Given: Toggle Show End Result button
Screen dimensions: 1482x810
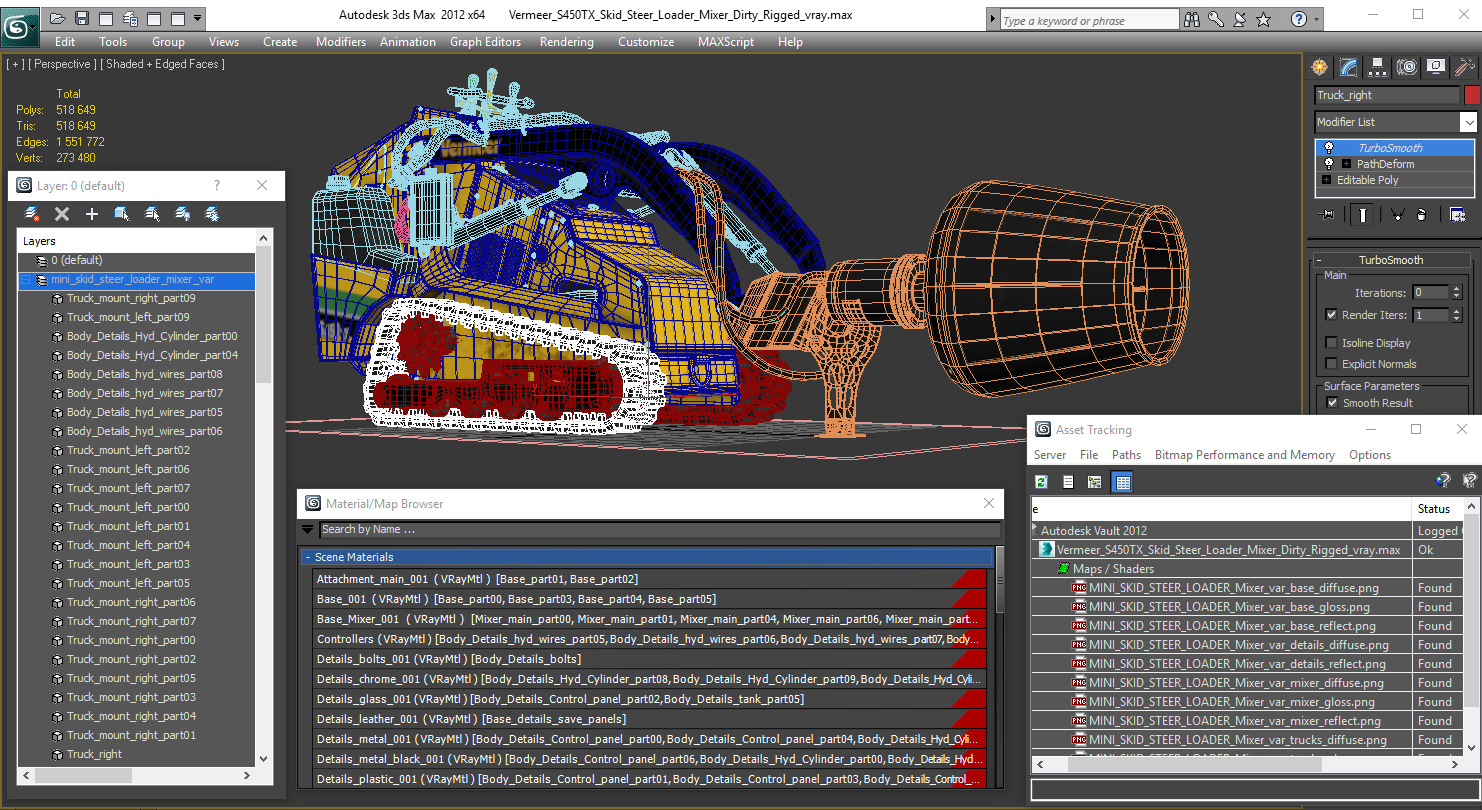Looking at the screenshot, I should point(1363,214).
